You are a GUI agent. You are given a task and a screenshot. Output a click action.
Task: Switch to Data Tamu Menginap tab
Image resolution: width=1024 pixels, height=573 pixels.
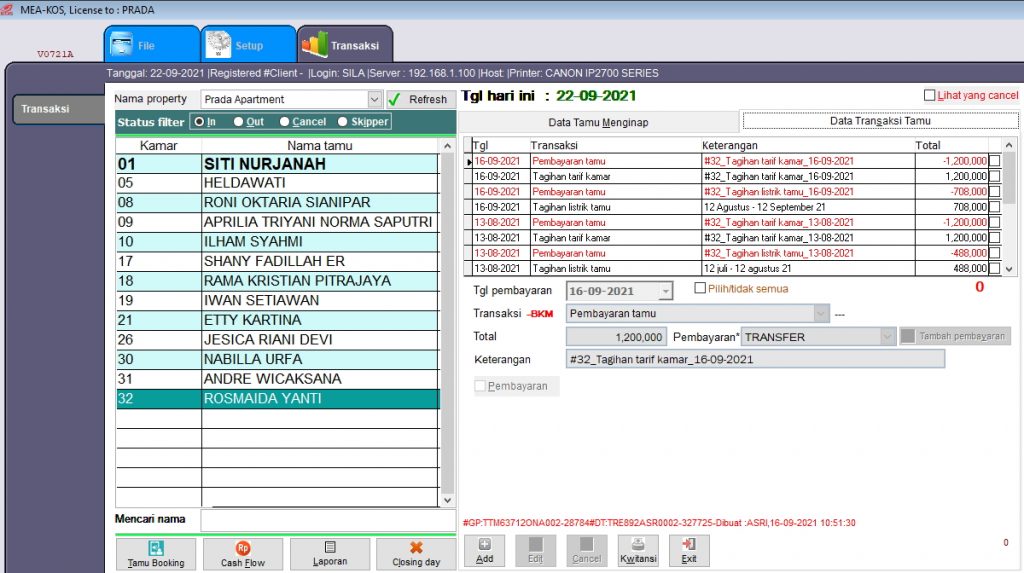coord(598,122)
